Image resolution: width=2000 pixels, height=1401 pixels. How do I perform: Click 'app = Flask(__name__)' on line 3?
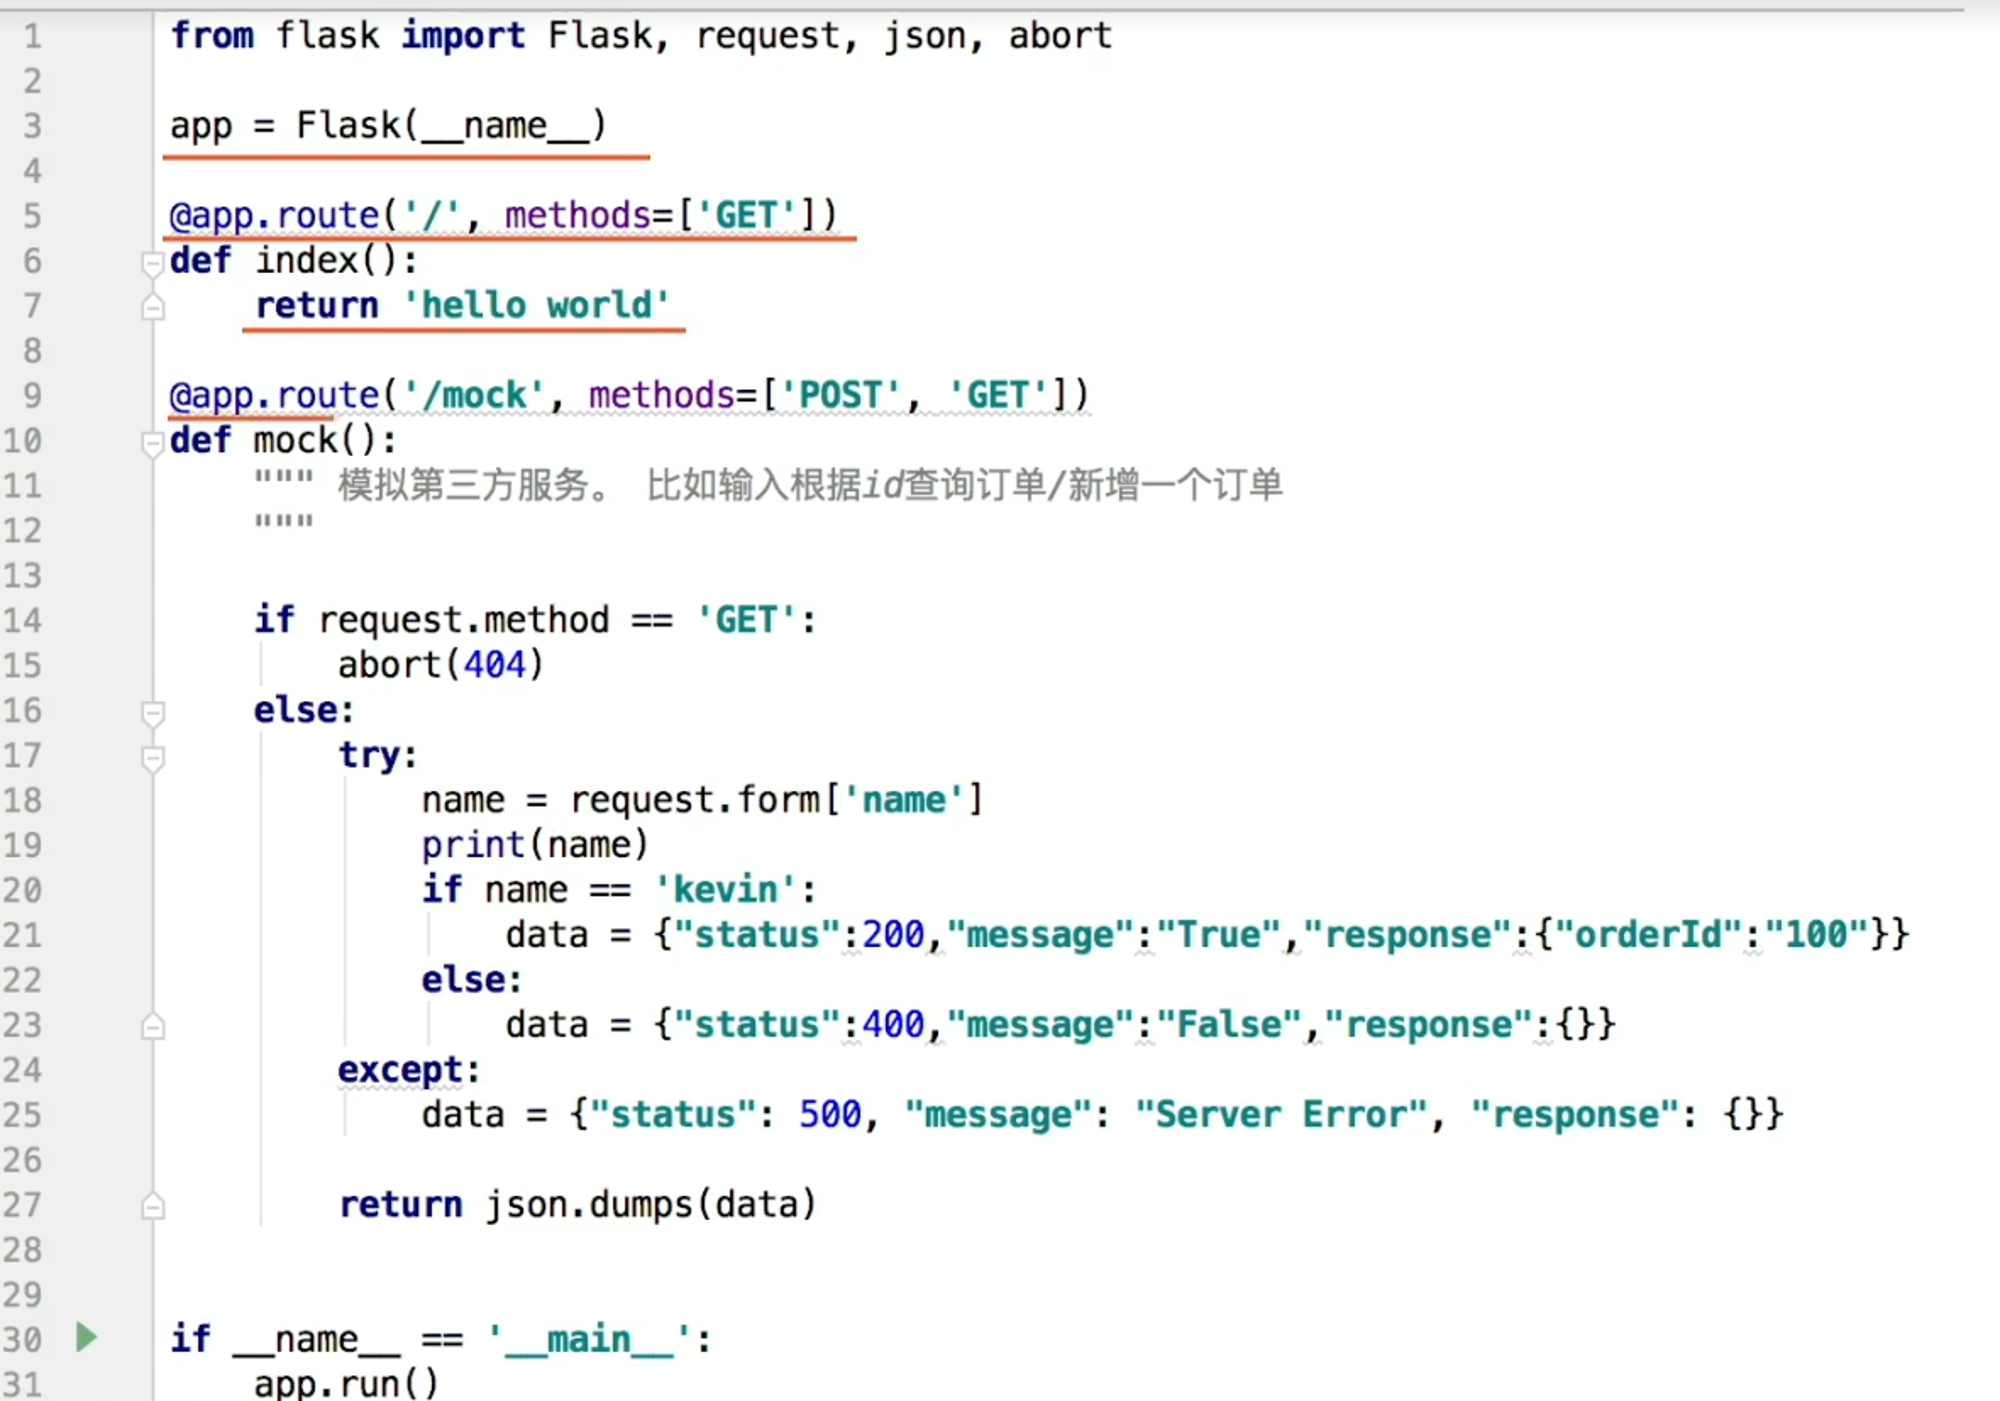coord(388,126)
